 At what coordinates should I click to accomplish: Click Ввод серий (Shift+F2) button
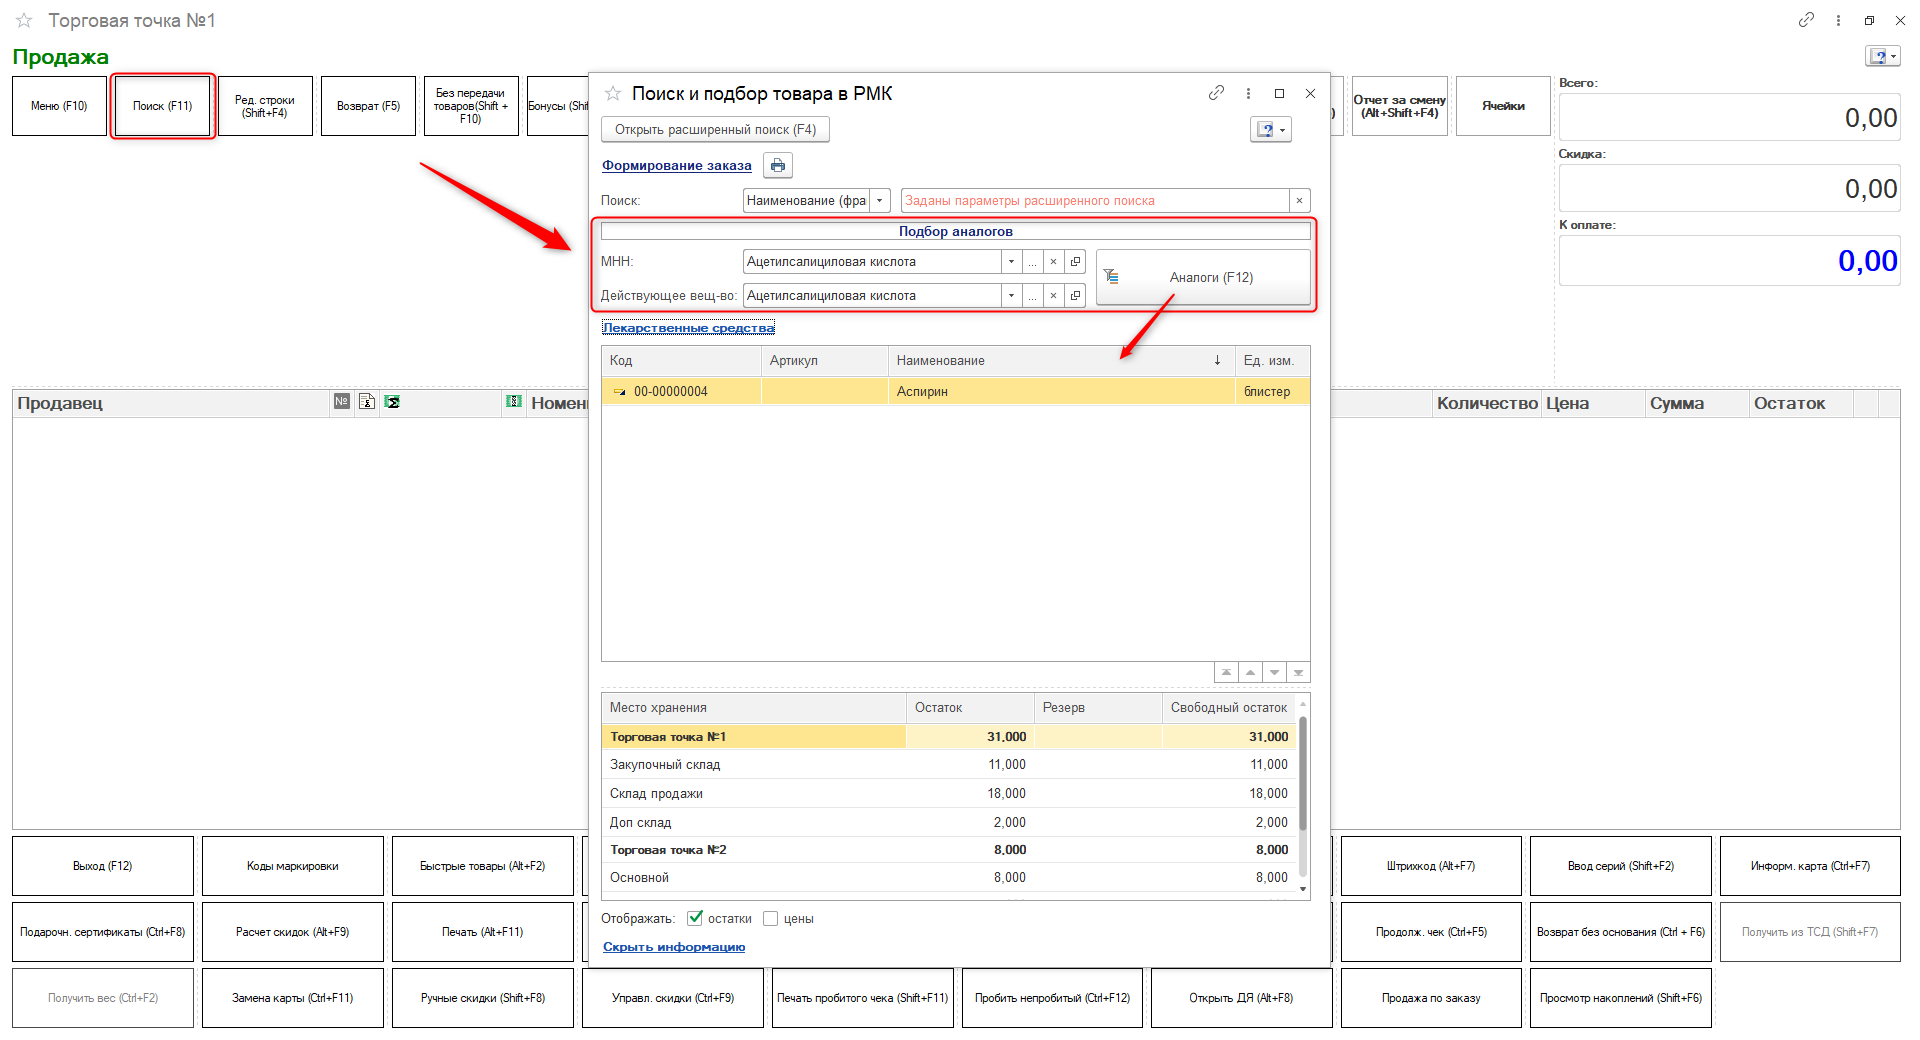click(x=1621, y=866)
